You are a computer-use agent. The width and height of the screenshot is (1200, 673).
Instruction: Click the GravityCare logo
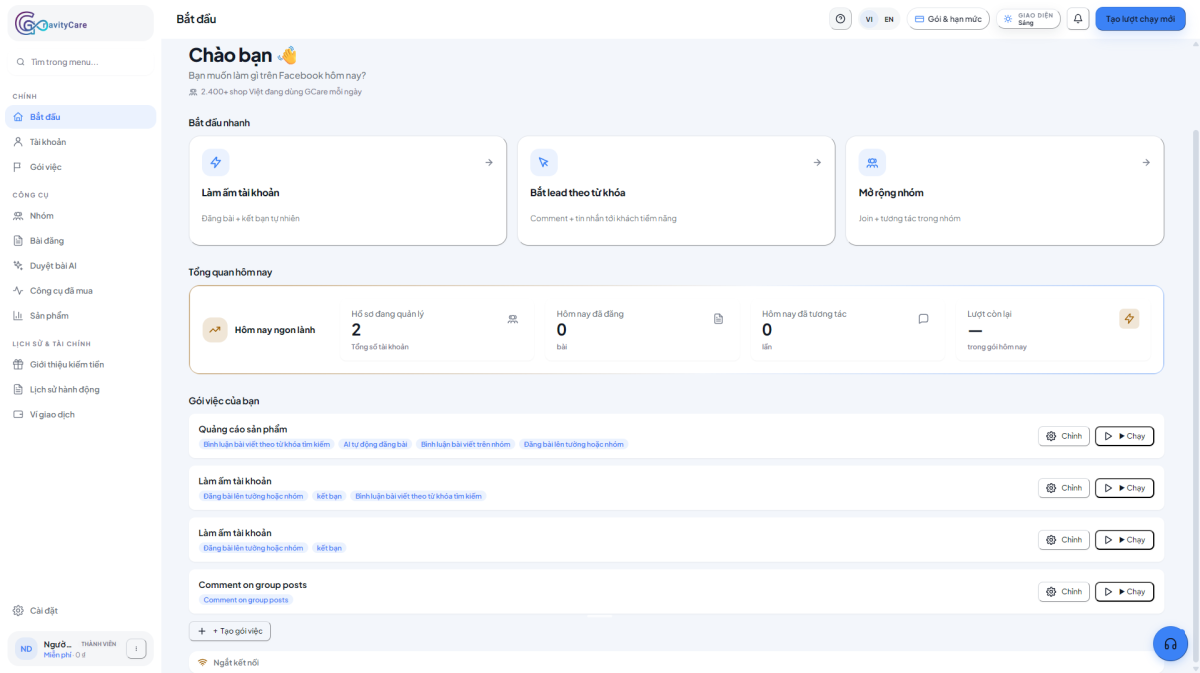tap(52, 24)
